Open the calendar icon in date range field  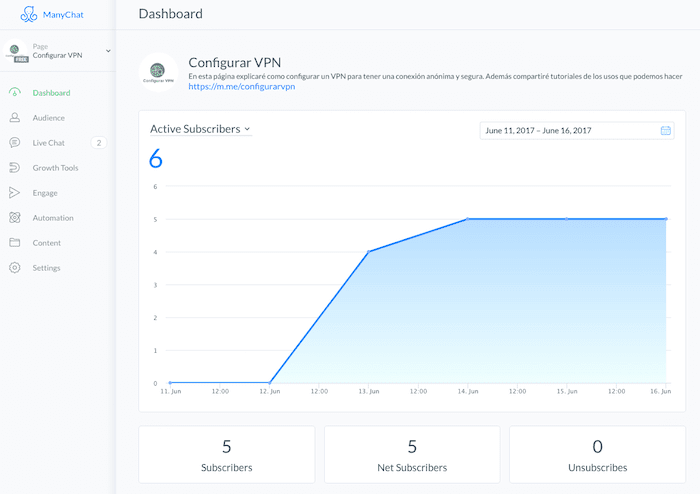(665, 130)
